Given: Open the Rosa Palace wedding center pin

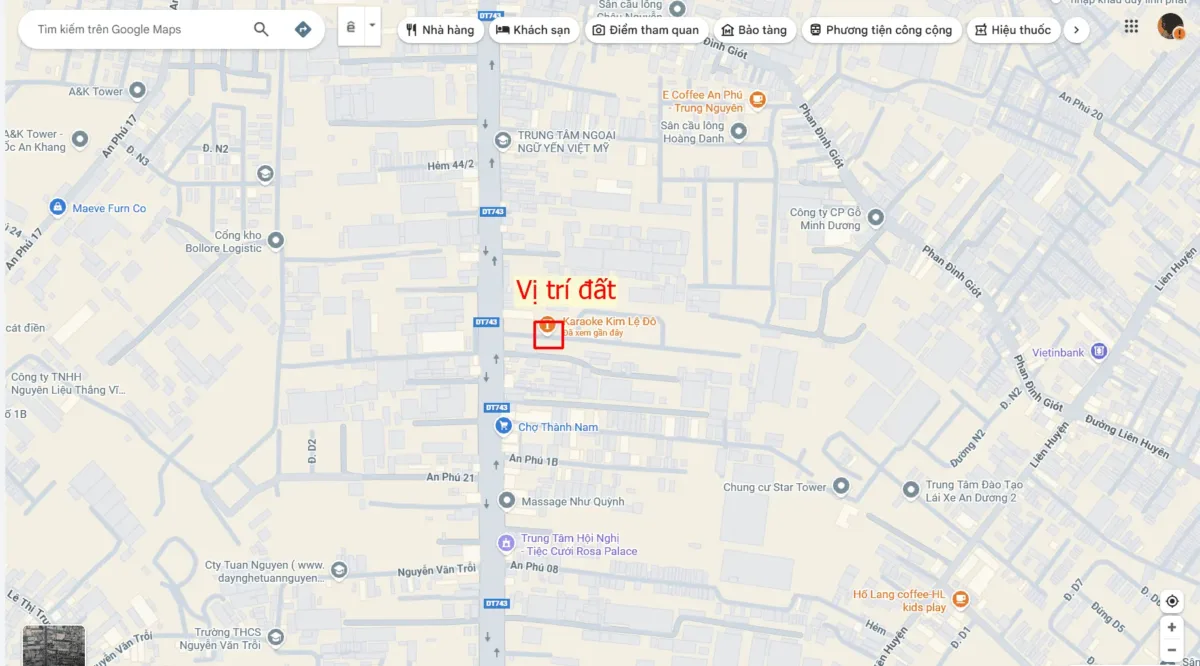Looking at the screenshot, I should click(x=506, y=543).
